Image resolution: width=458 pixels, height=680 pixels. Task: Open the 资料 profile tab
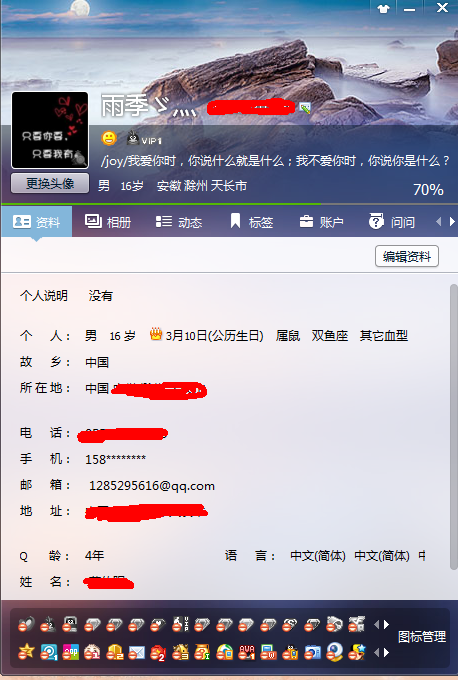36,222
